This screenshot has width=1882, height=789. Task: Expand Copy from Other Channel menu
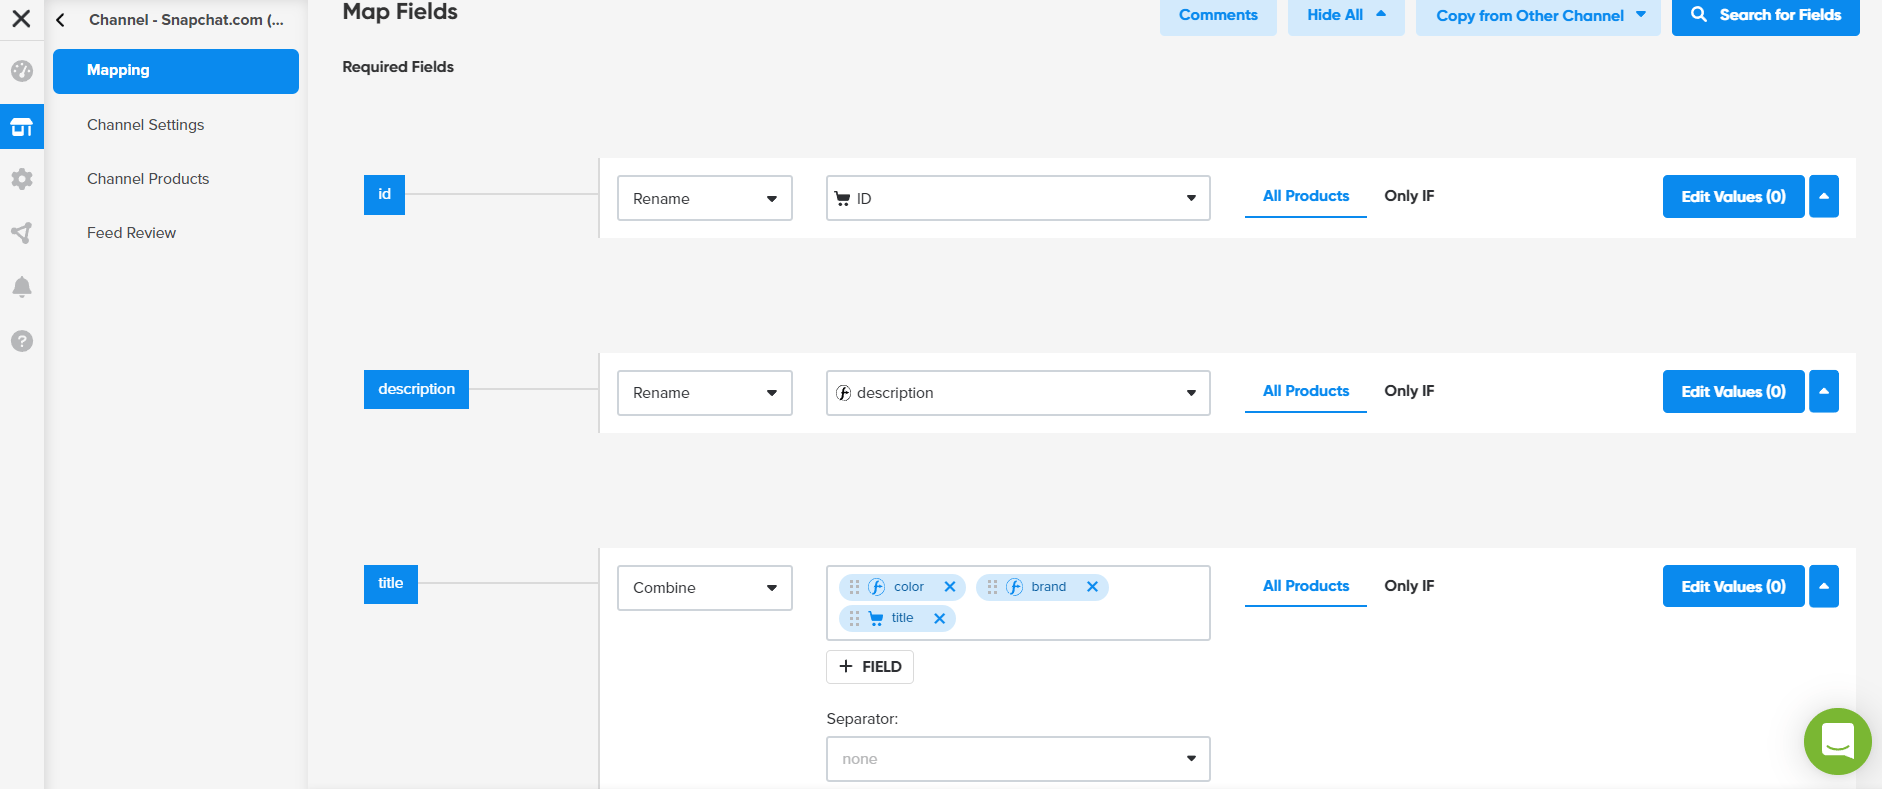point(1537,16)
